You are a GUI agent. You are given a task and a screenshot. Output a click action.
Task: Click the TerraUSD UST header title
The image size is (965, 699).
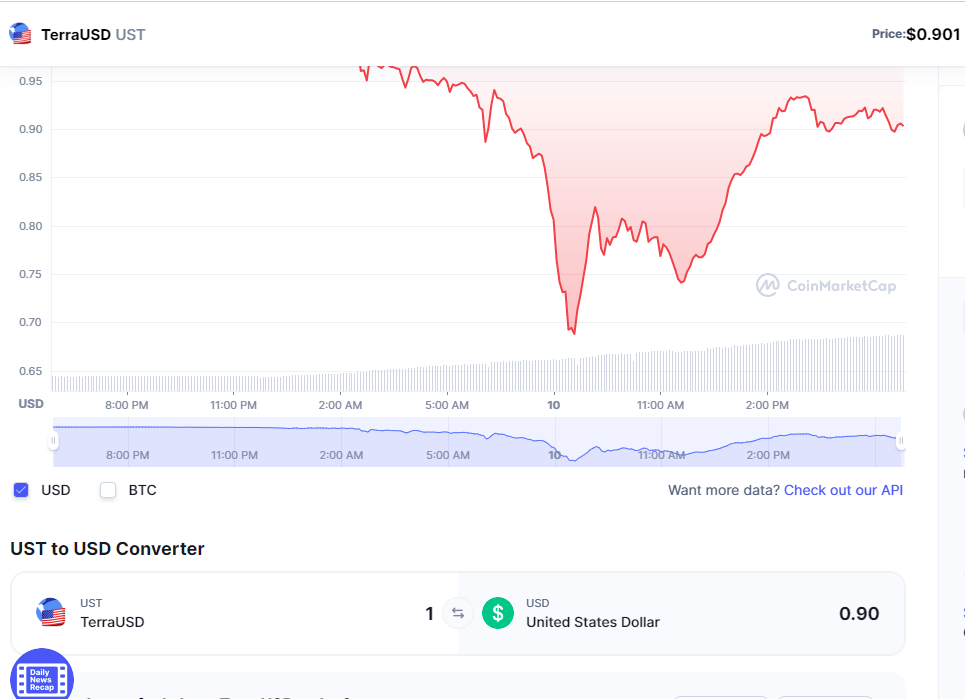click(93, 34)
